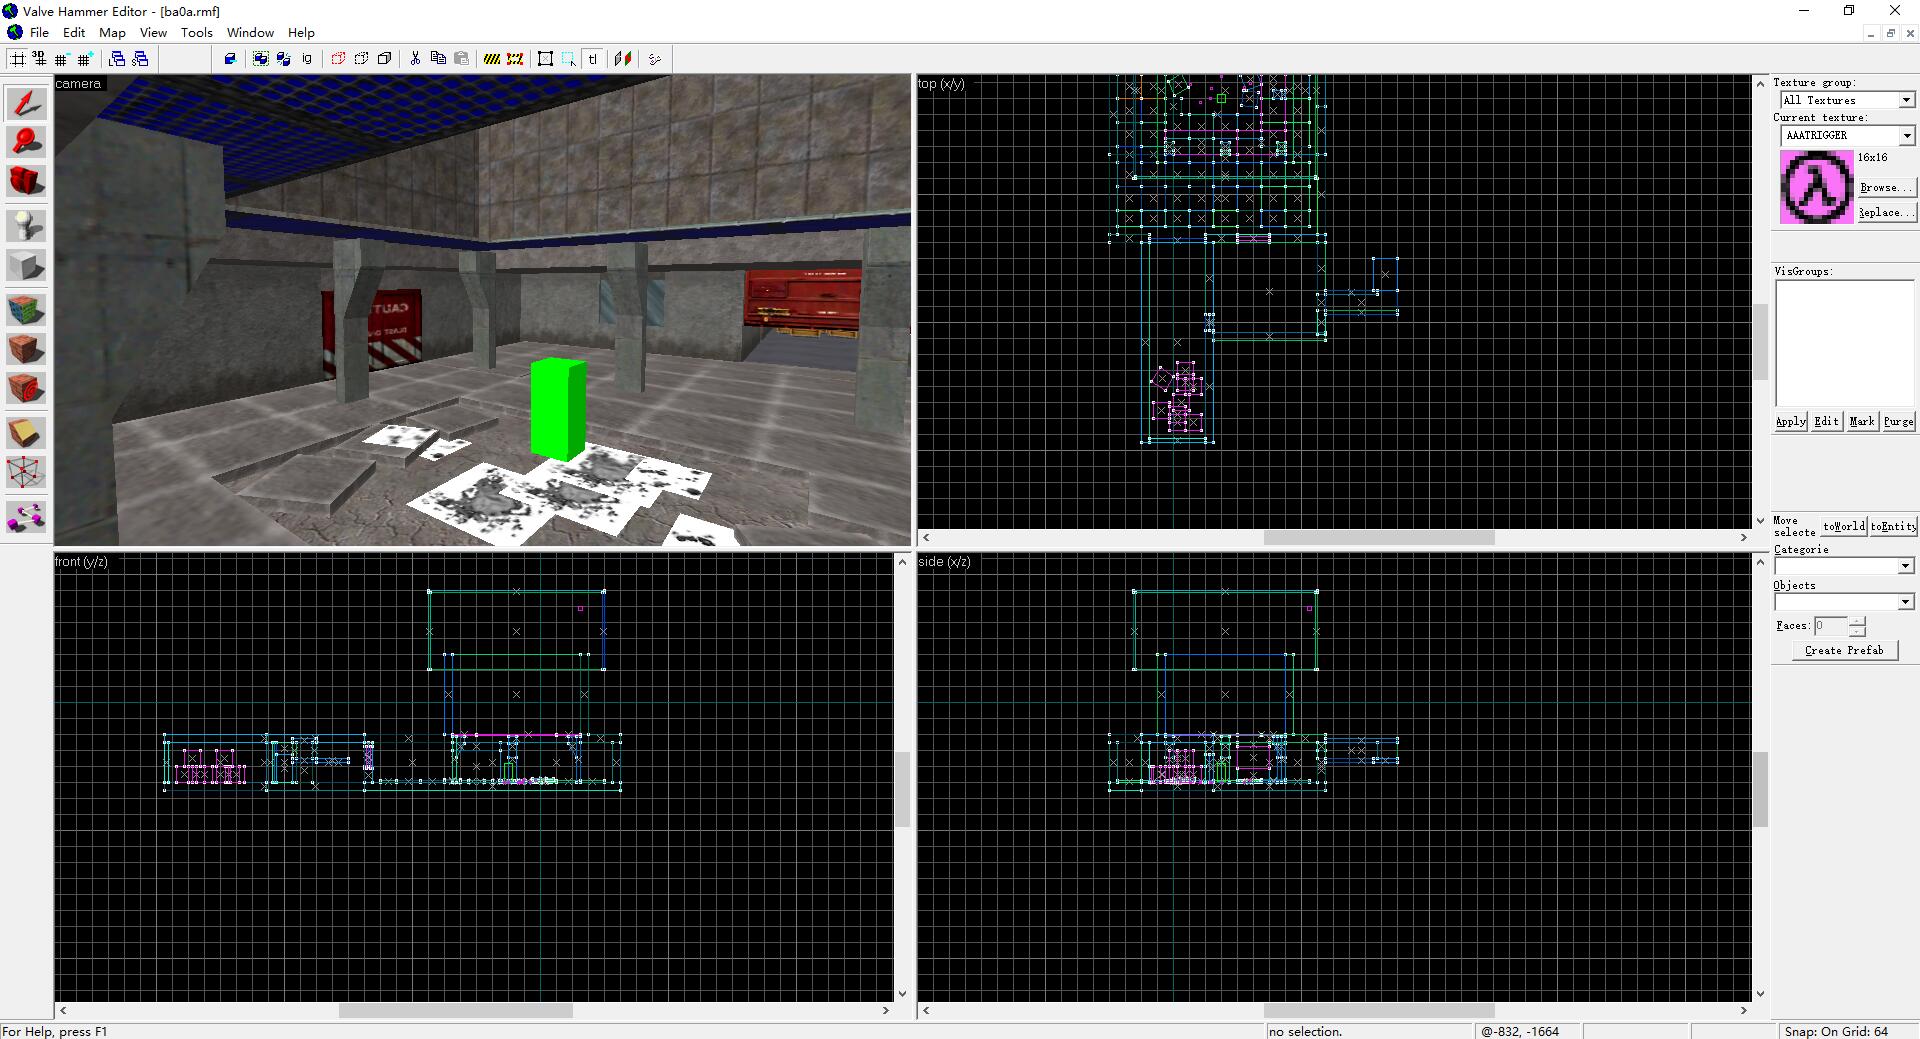Click the Load Window State icon
This screenshot has height=1039, width=1920.
[x=118, y=59]
